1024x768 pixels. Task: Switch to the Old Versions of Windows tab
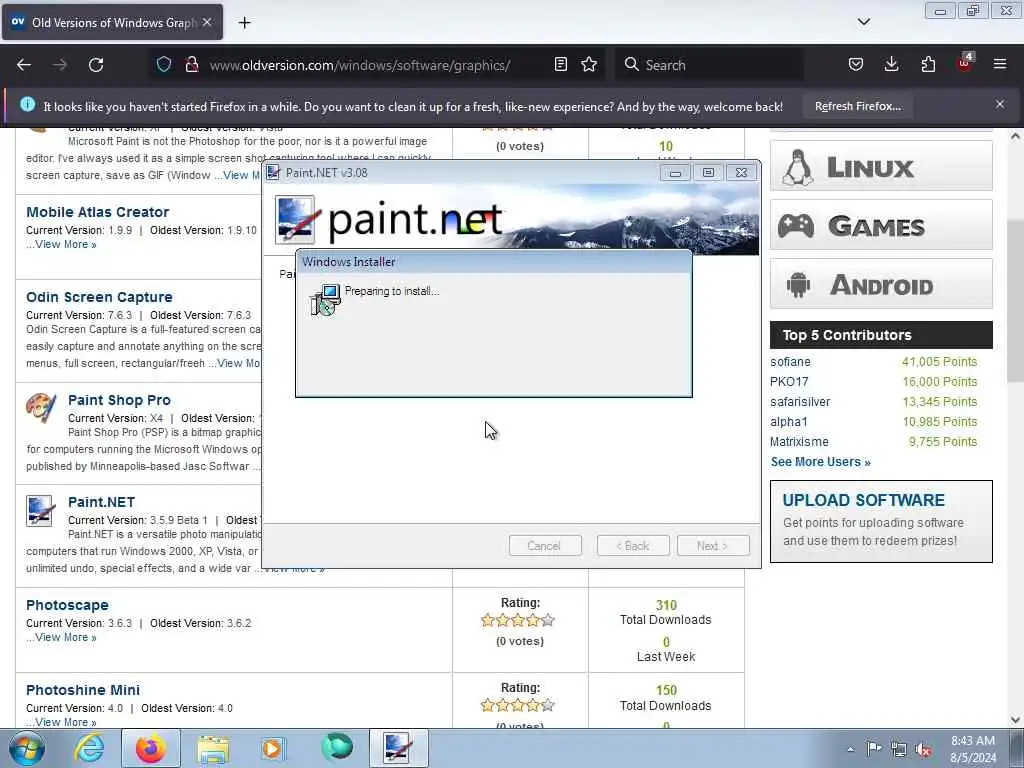tap(112, 22)
